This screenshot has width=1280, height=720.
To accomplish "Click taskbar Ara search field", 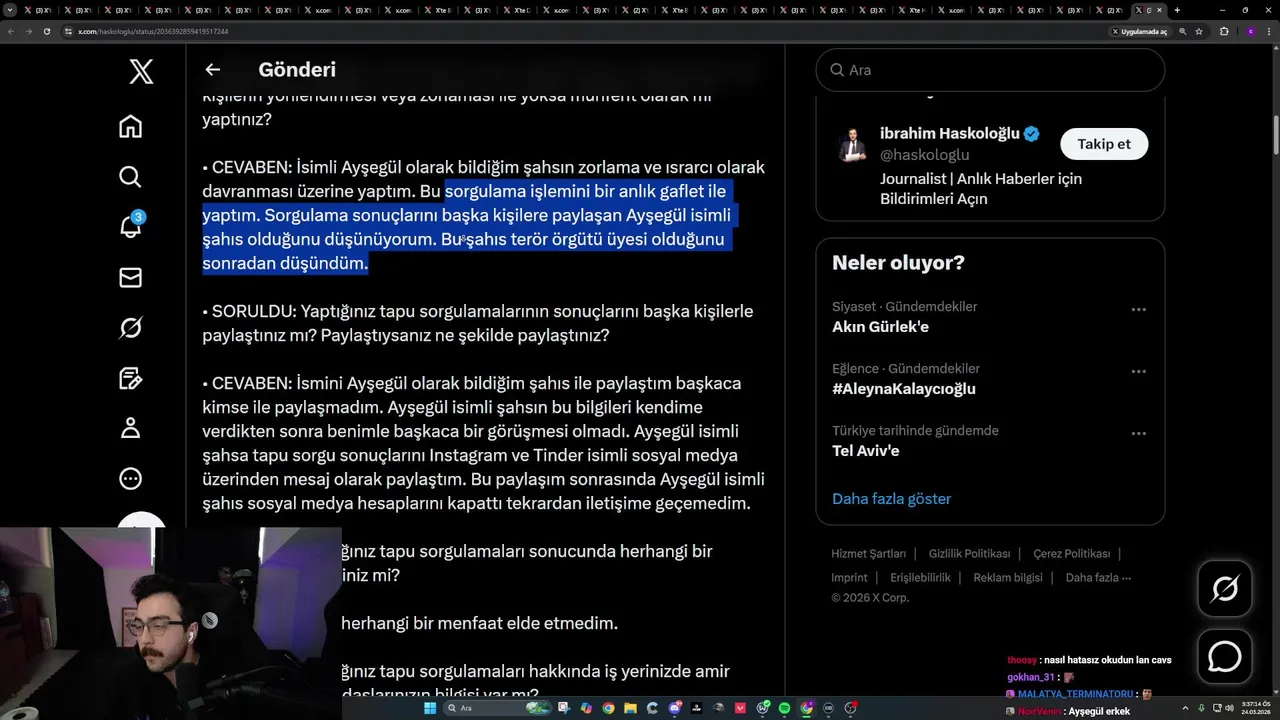I will point(495,708).
